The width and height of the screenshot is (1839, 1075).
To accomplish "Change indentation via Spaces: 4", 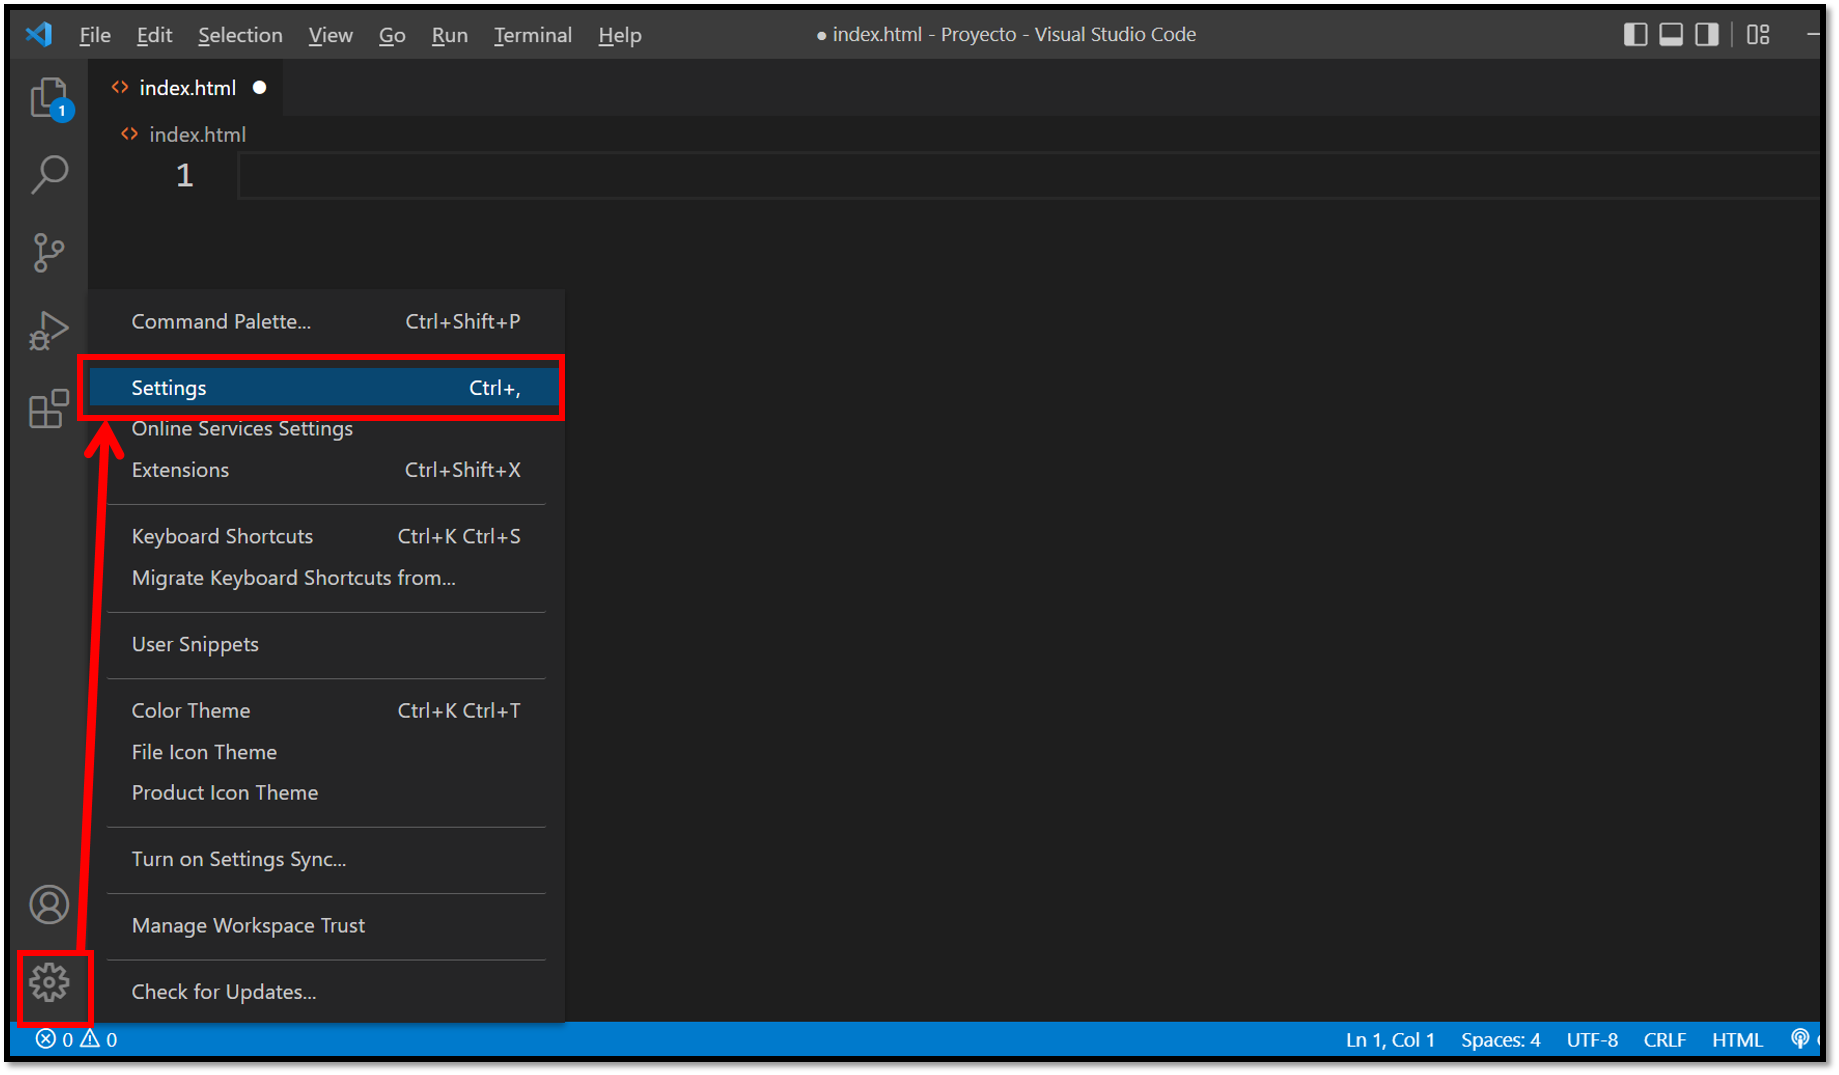I will [x=1500, y=1040].
